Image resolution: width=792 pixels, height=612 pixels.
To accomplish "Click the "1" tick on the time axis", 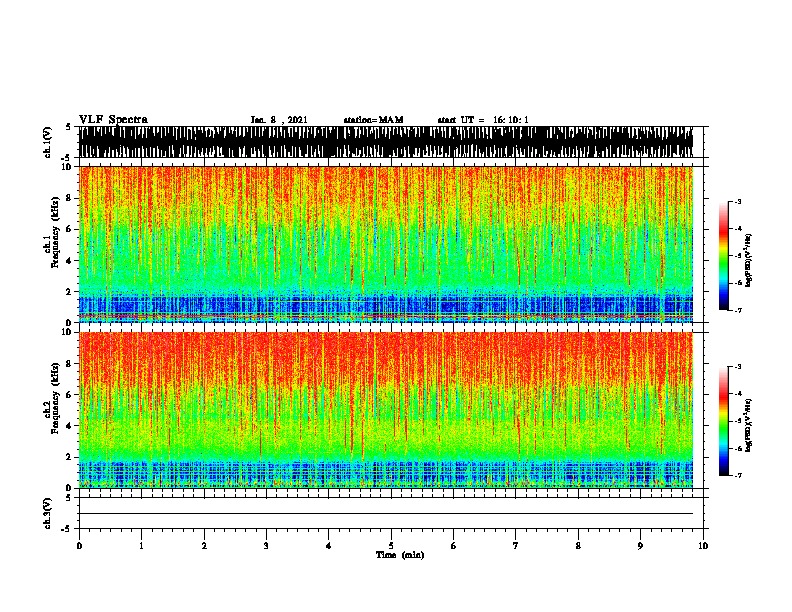I will point(141,546).
